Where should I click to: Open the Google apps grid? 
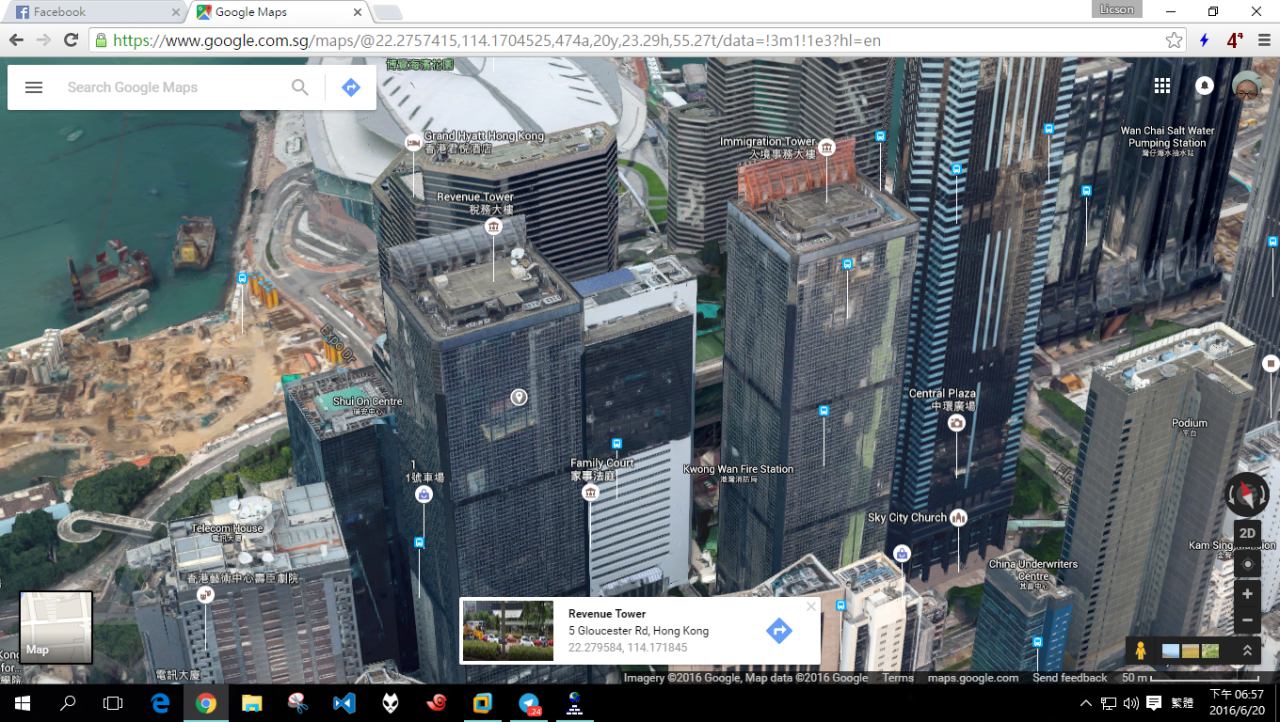pyautogui.click(x=1162, y=86)
